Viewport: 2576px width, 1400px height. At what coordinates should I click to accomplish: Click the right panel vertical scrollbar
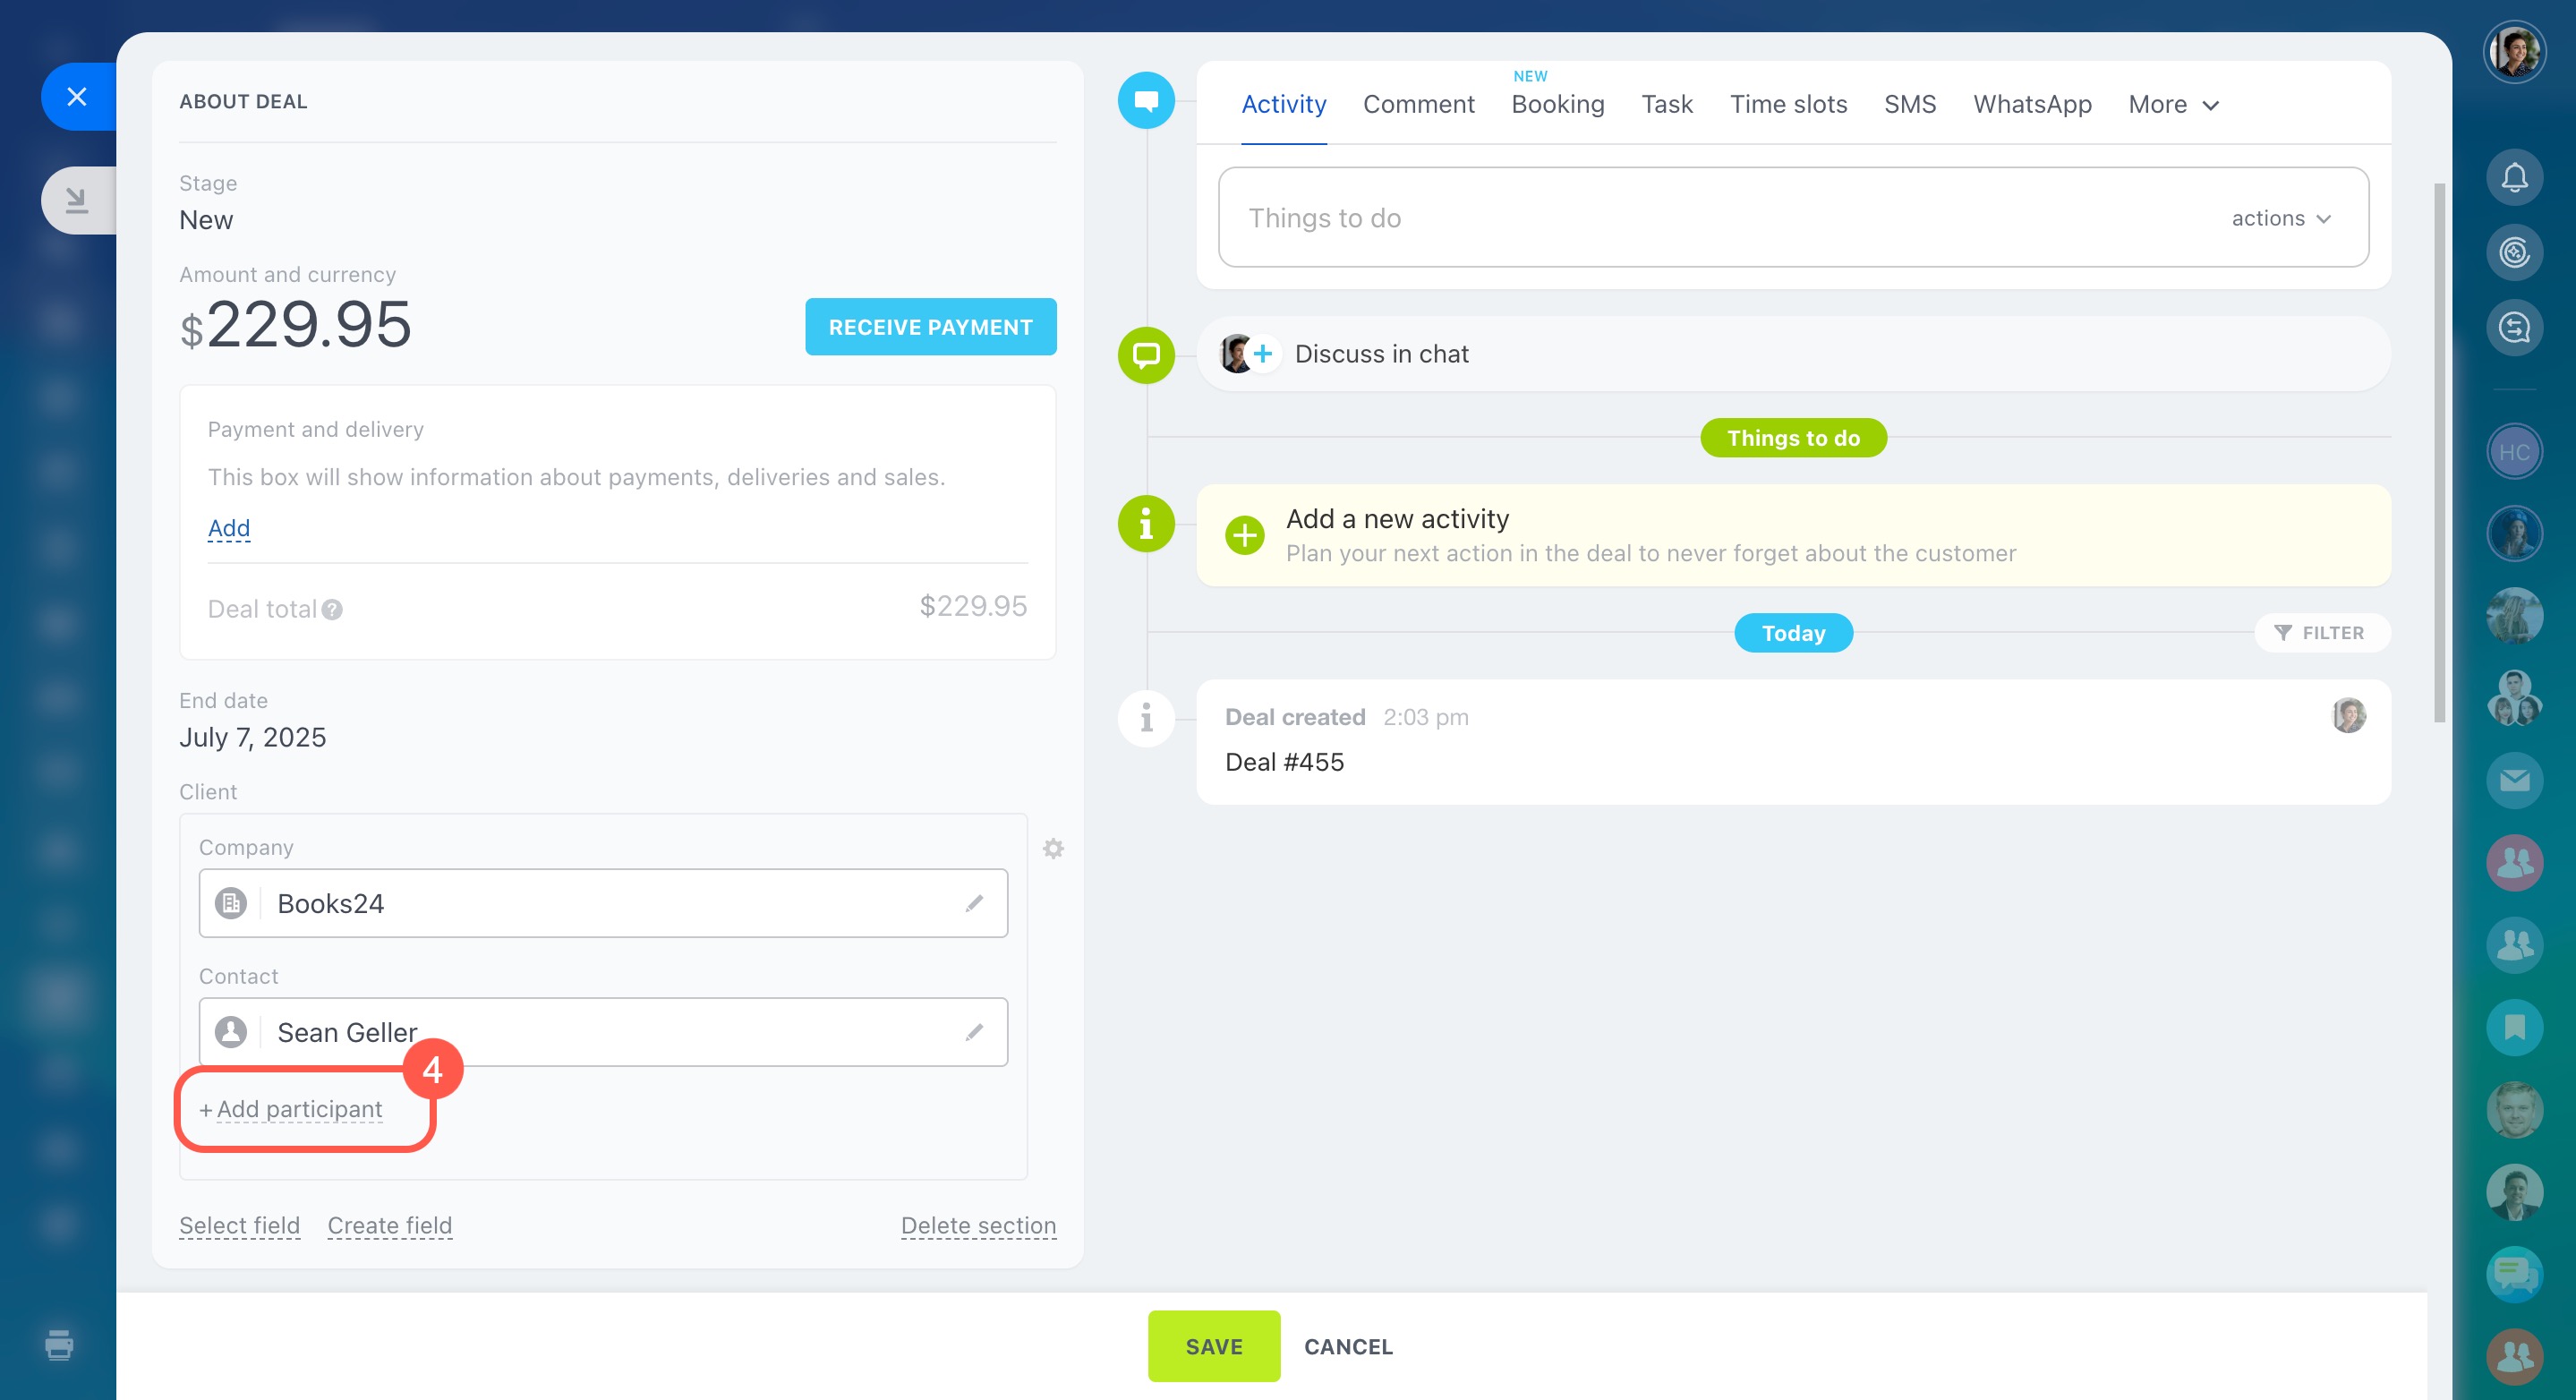2439,452
